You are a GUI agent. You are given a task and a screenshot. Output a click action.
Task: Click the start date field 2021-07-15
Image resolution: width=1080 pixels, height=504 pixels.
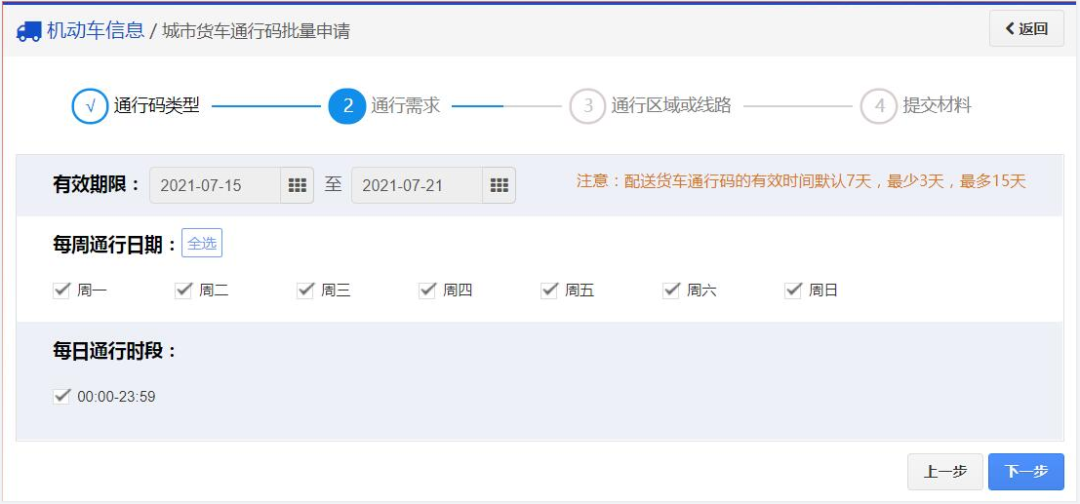[x=215, y=186]
